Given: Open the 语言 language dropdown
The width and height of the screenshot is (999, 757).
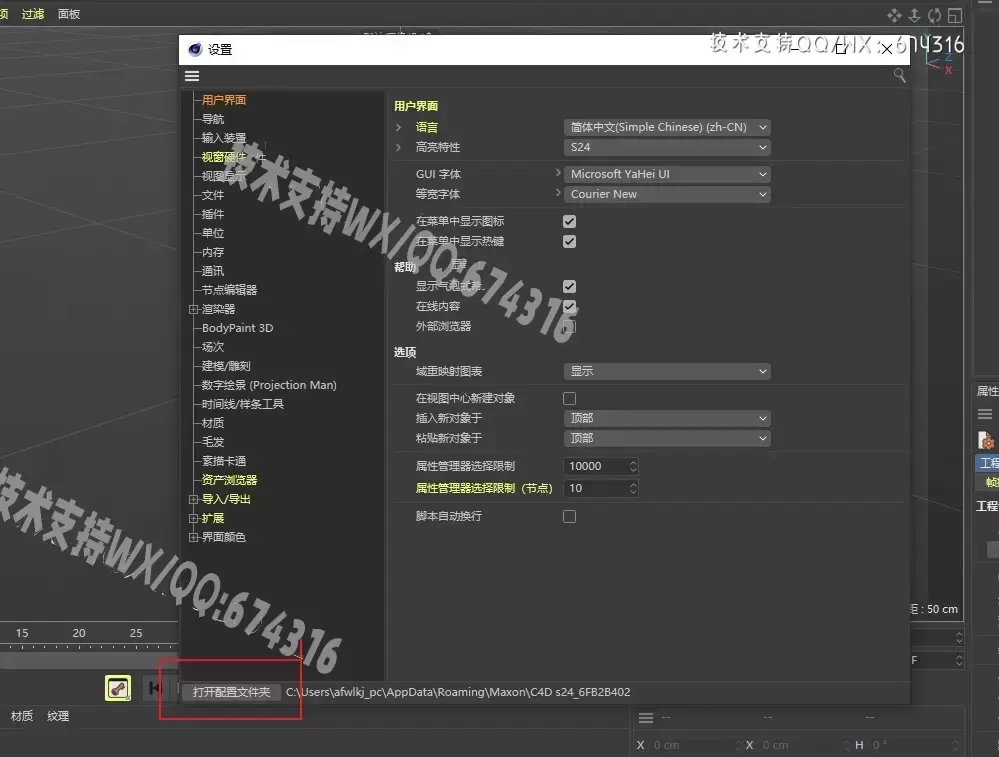Looking at the screenshot, I should (x=667, y=127).
